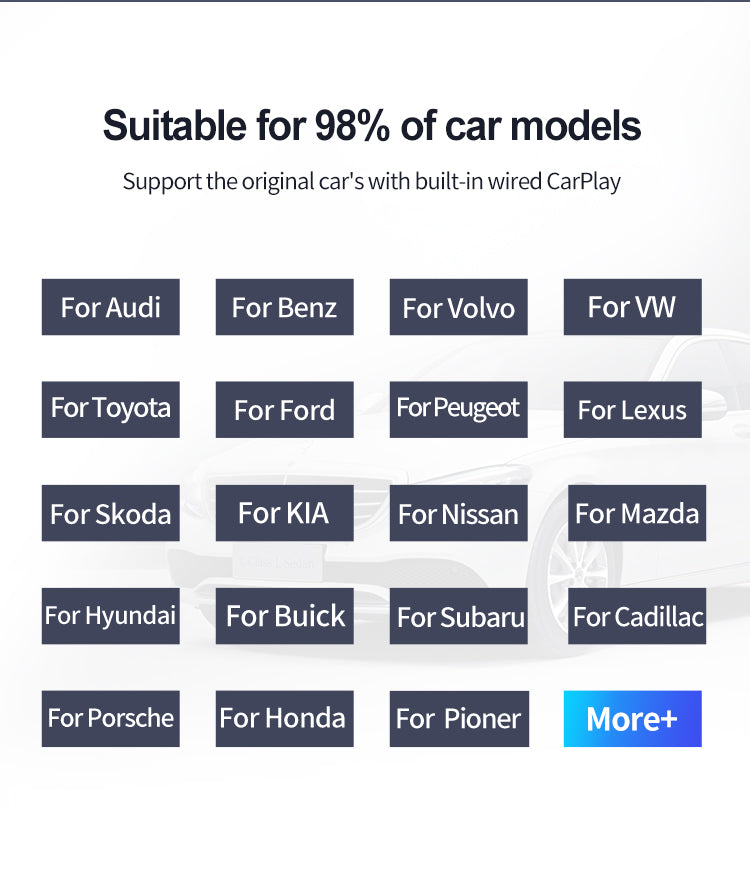Click the For Ford tile
This screenshot has height=872, width=750.
pyautogui.click(x=284, y=409)
